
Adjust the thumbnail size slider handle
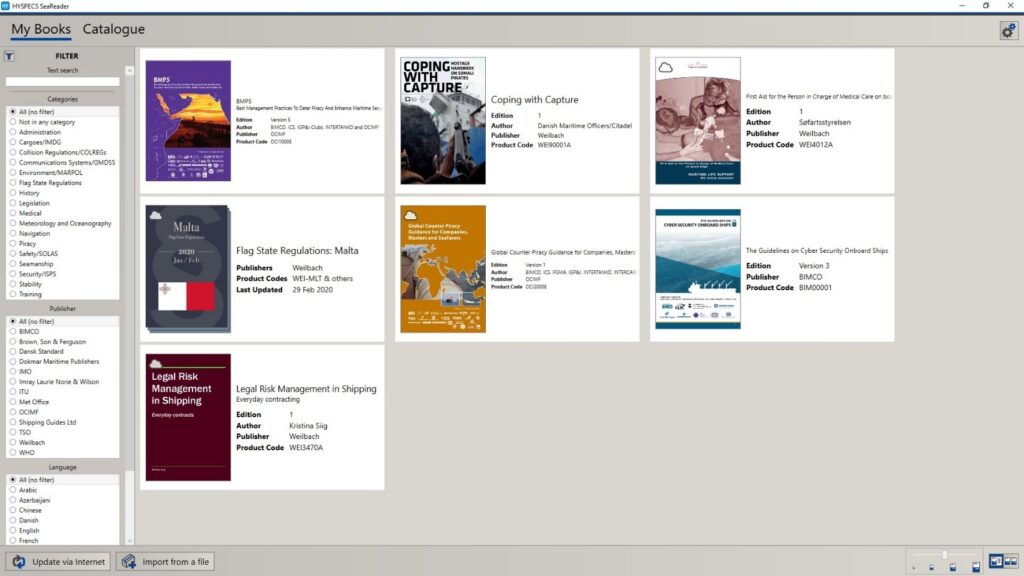tap(944, 555)
